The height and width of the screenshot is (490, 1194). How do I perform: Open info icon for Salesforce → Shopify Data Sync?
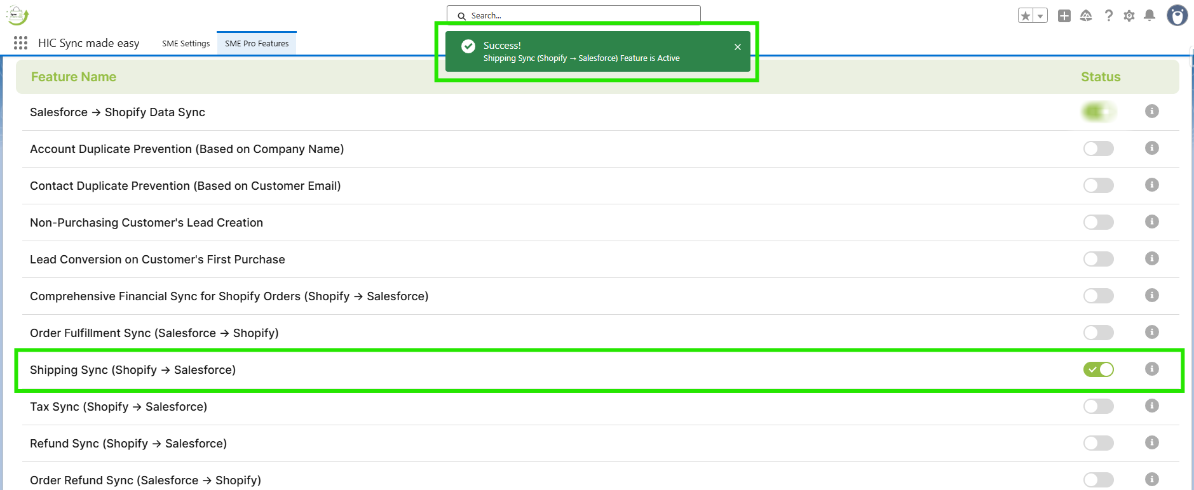(1152, 111)
